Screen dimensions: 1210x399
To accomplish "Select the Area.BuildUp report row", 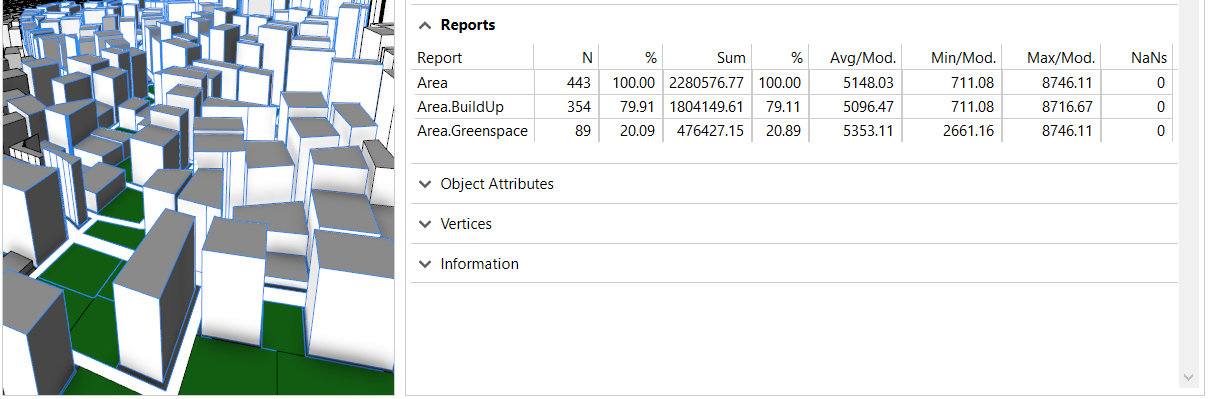I will click(x=792, y=106).
